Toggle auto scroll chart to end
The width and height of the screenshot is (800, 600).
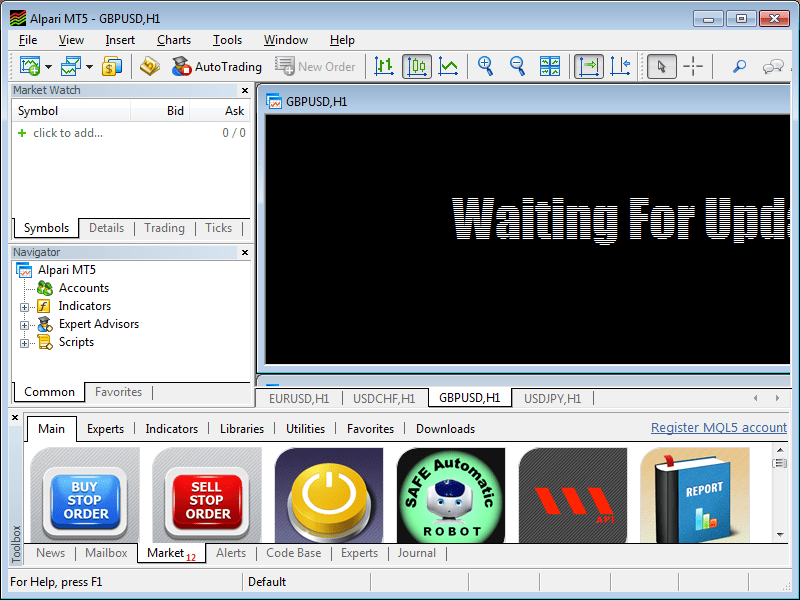tap(589, 67)
